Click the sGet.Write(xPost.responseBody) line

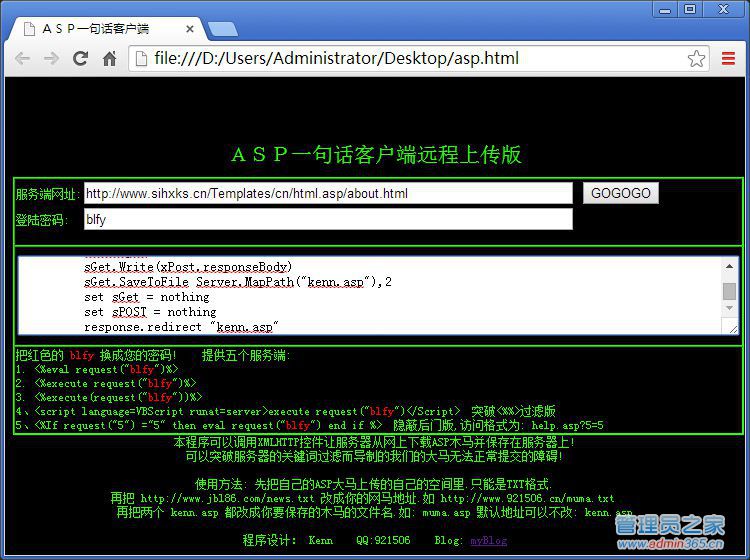pyautogui.click(x=188, y=267)
